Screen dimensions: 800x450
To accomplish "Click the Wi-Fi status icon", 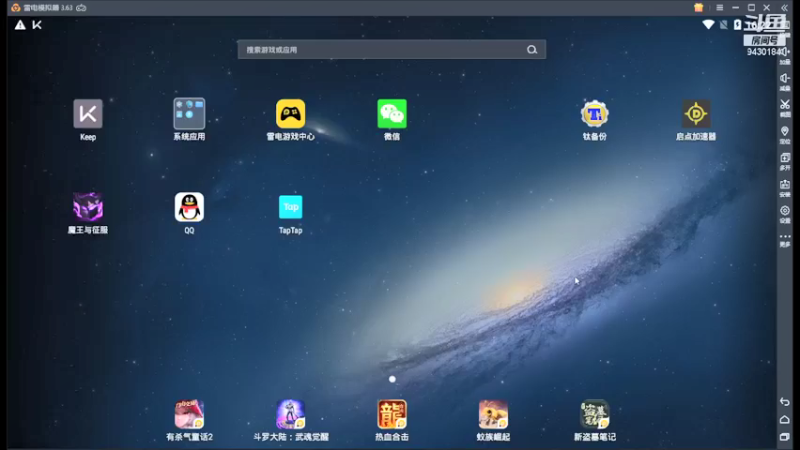I will tap(708, 24).
